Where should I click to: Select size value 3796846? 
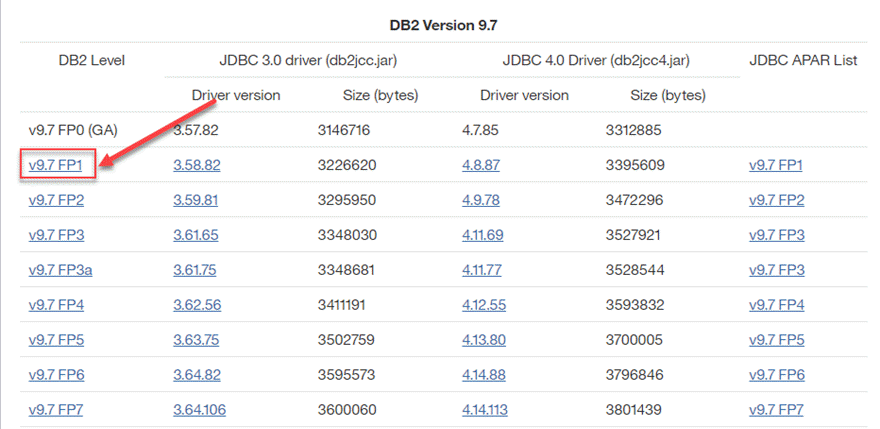coord(635,375)
